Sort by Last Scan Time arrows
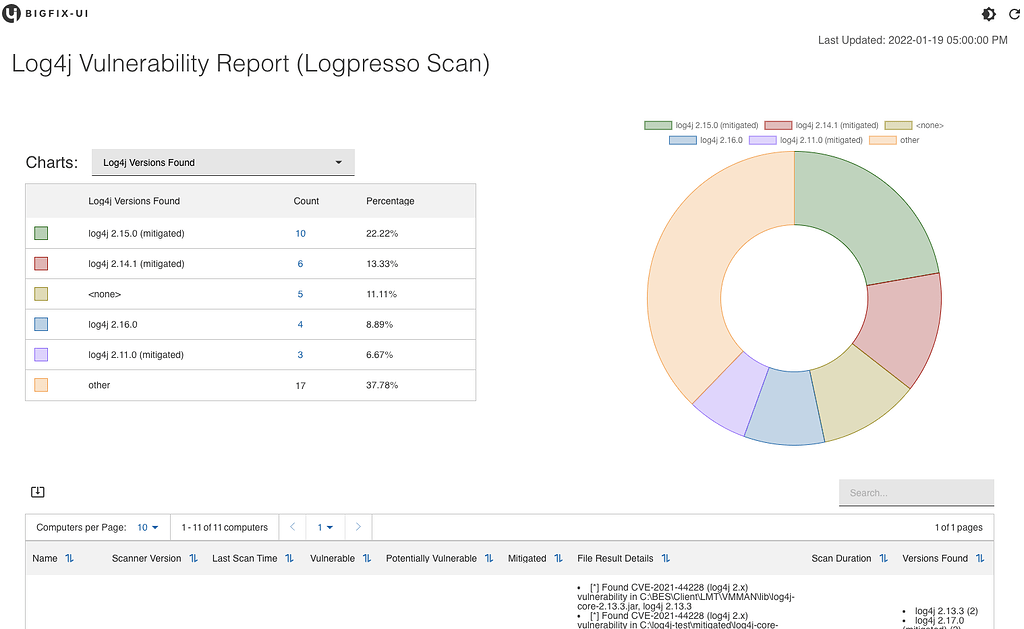 pos(289,558)
